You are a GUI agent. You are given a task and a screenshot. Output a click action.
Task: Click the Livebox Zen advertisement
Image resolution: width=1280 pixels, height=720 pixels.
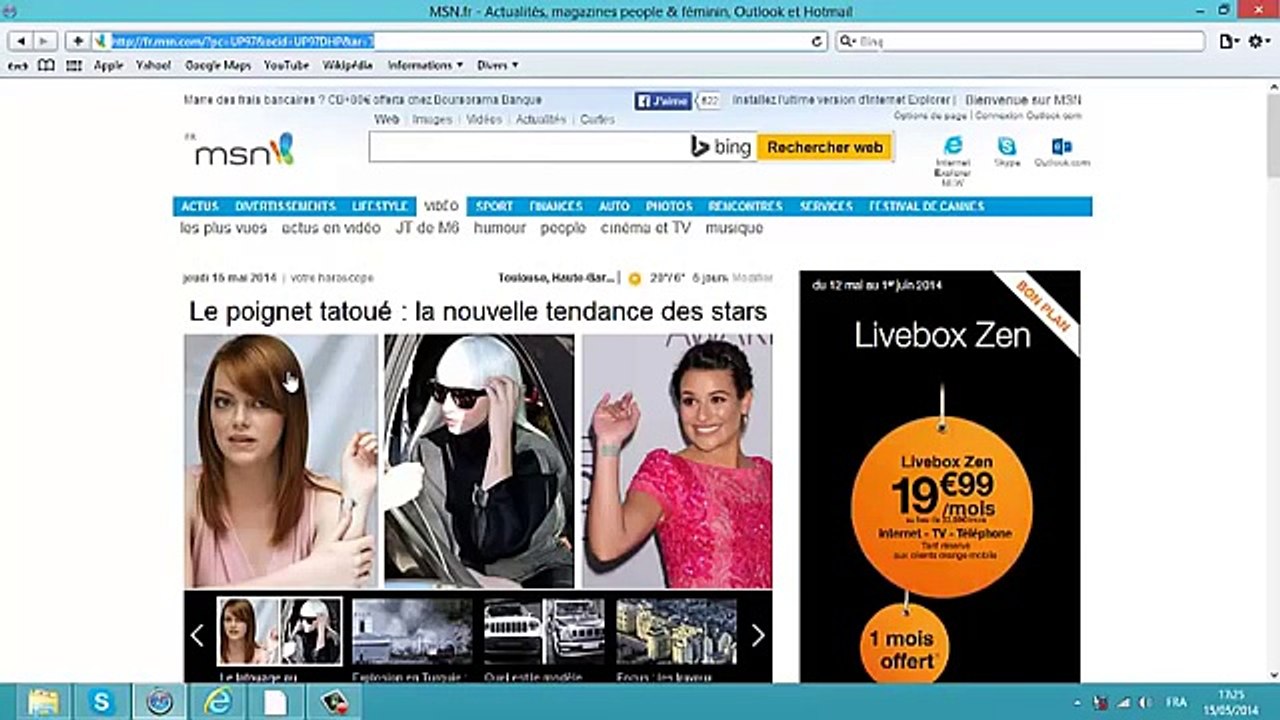940,476
